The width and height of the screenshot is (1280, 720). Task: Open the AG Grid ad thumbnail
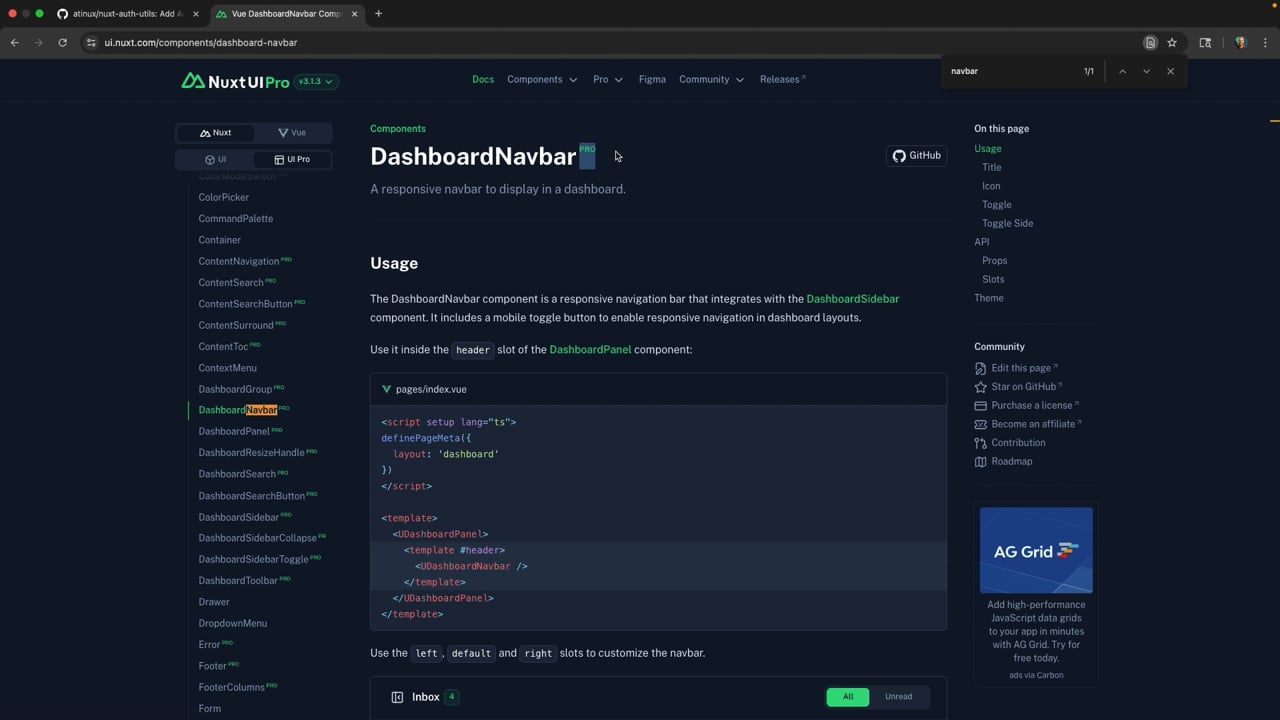1036,550
